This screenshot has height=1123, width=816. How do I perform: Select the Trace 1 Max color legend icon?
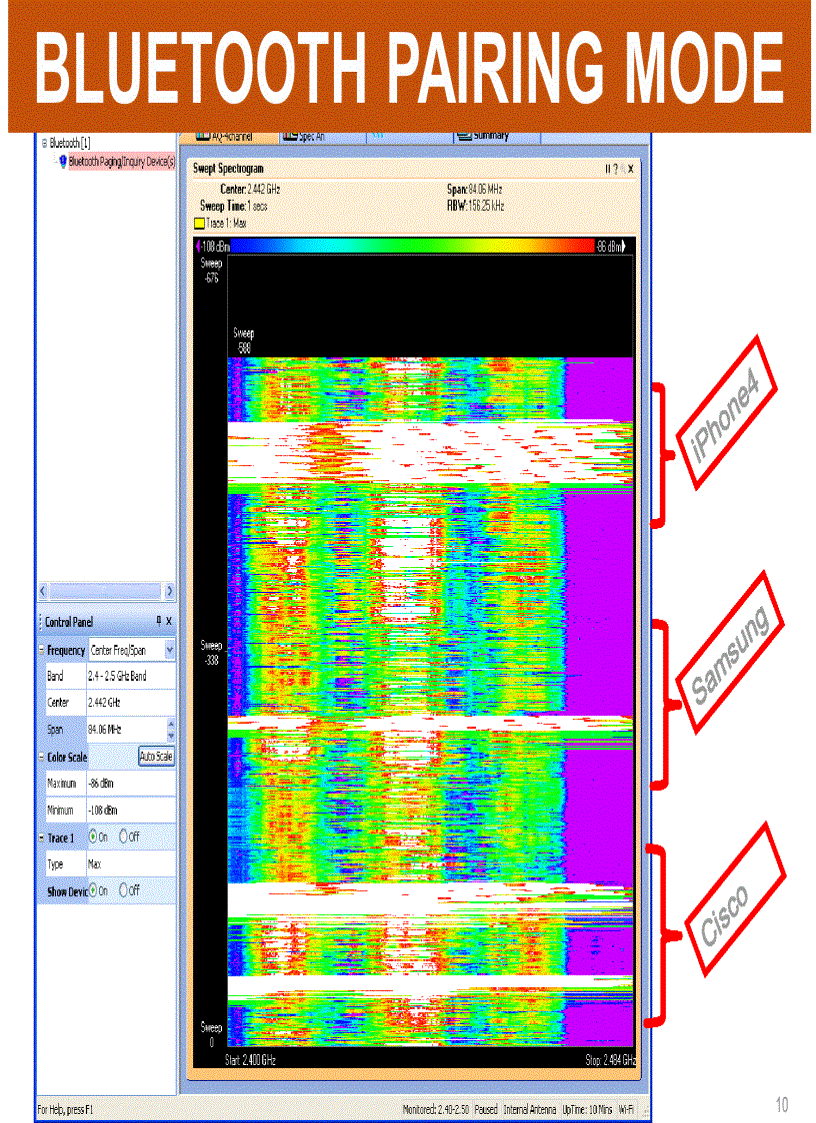pyautogui.click(x=198, y=224)
